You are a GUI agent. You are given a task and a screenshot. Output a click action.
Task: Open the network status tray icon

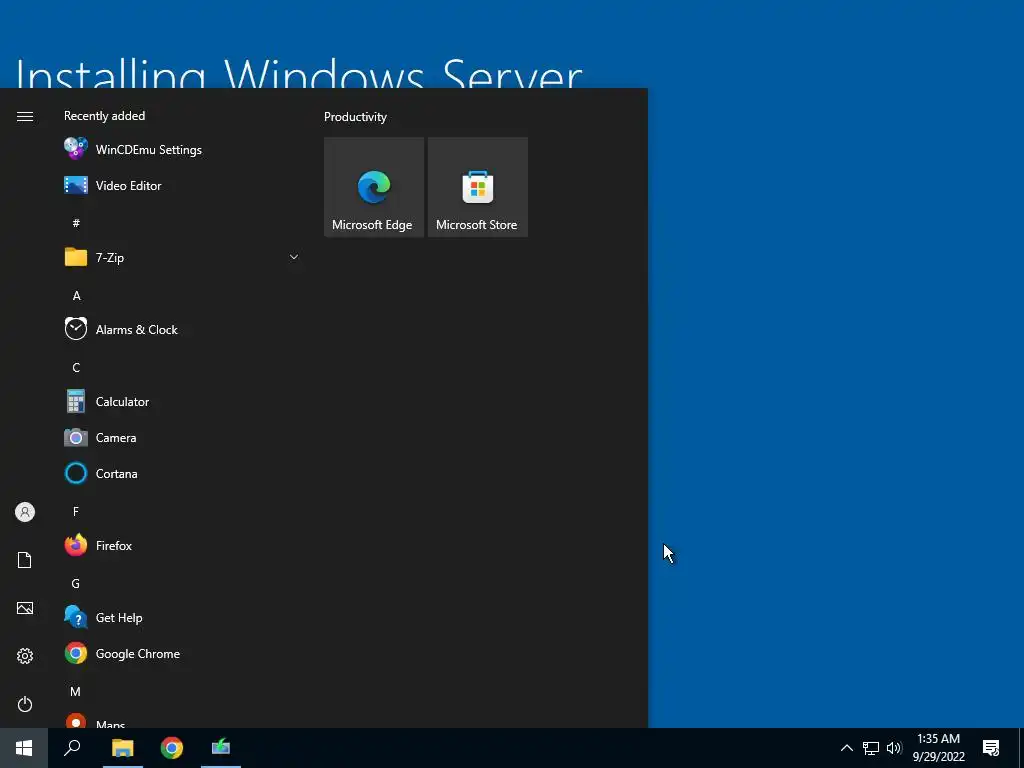tap(871, 748)
